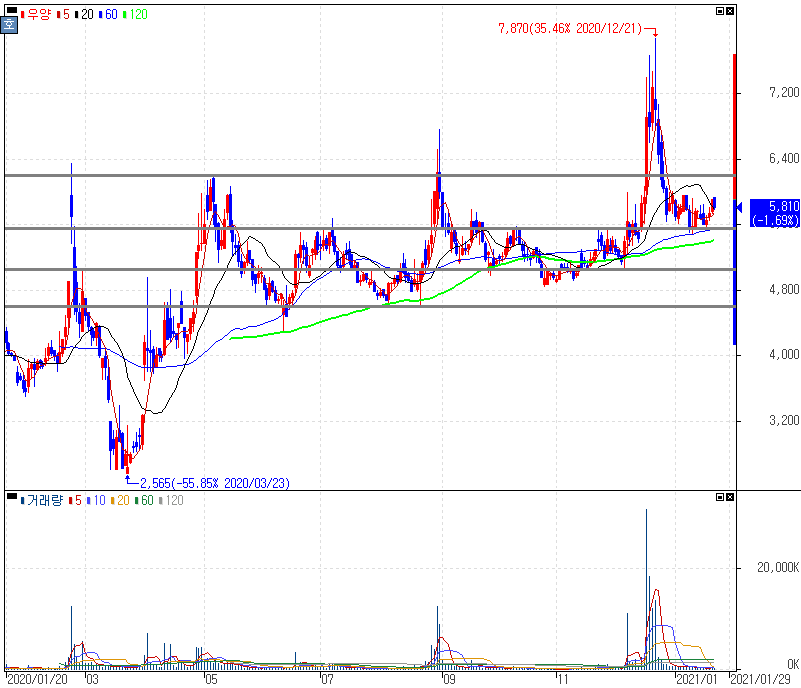801x688 pixels.
Task: Click the 03 month label on time axis
Action: pos(92,679)
